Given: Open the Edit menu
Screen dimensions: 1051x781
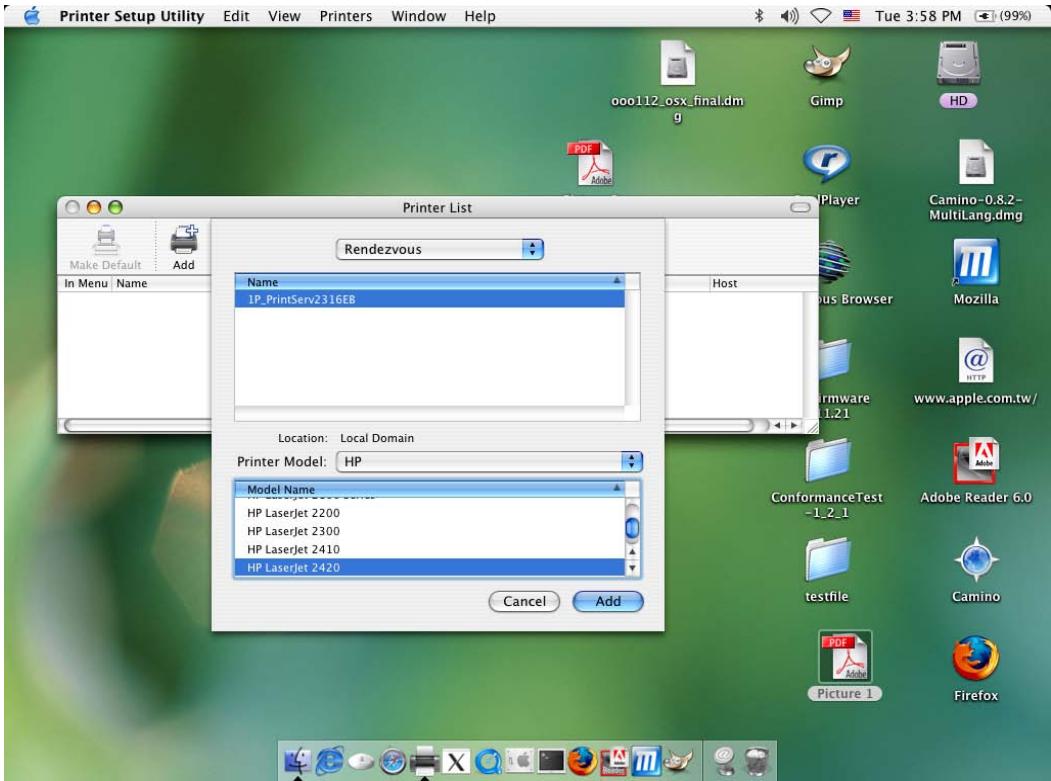Looking at the screenshot, I should [x=236, y=16].
